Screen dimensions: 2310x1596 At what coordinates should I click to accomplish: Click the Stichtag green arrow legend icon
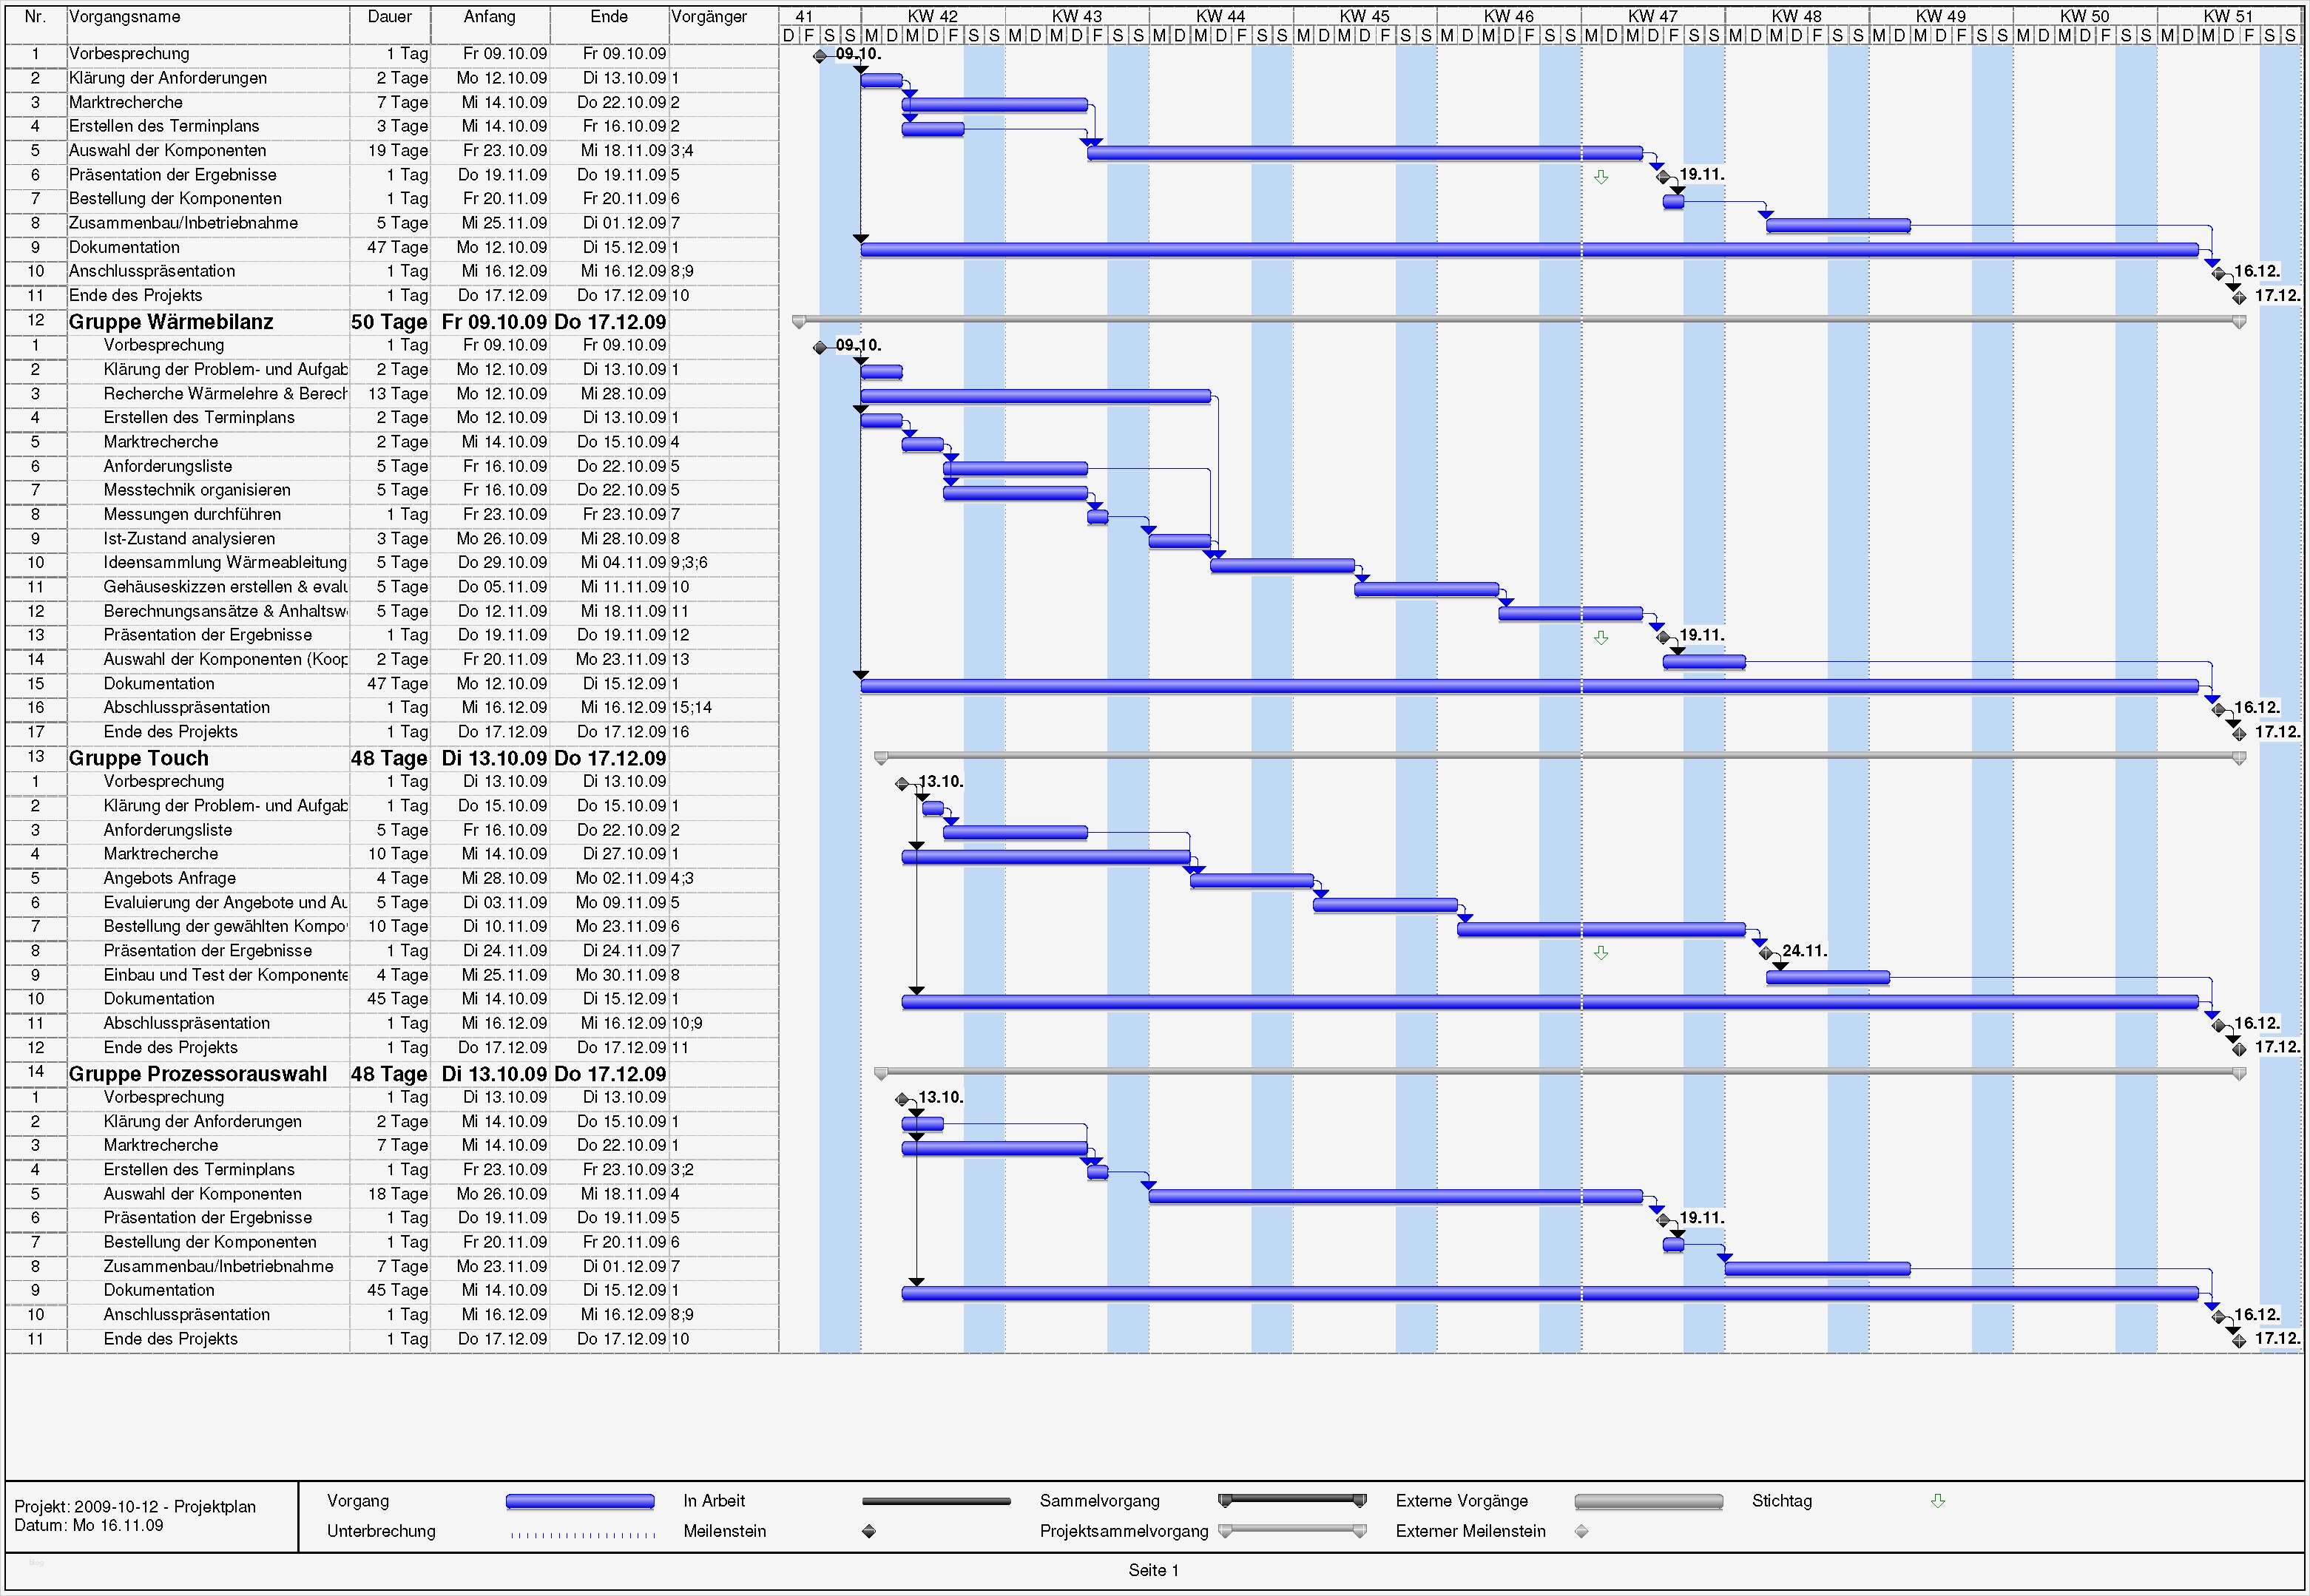click(x=1937, y=1501)
